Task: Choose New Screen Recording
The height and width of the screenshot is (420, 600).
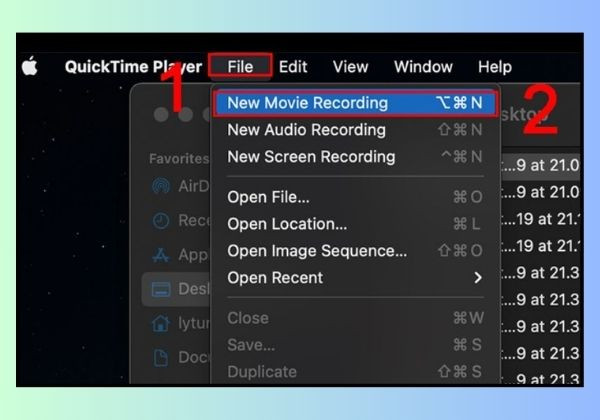Action: (x=355, y=157)
